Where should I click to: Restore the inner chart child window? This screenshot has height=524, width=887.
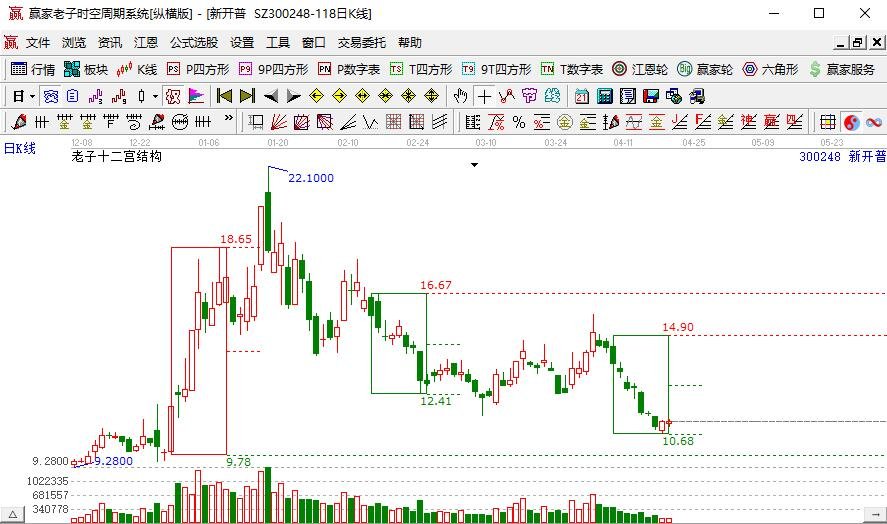[858, 42]
